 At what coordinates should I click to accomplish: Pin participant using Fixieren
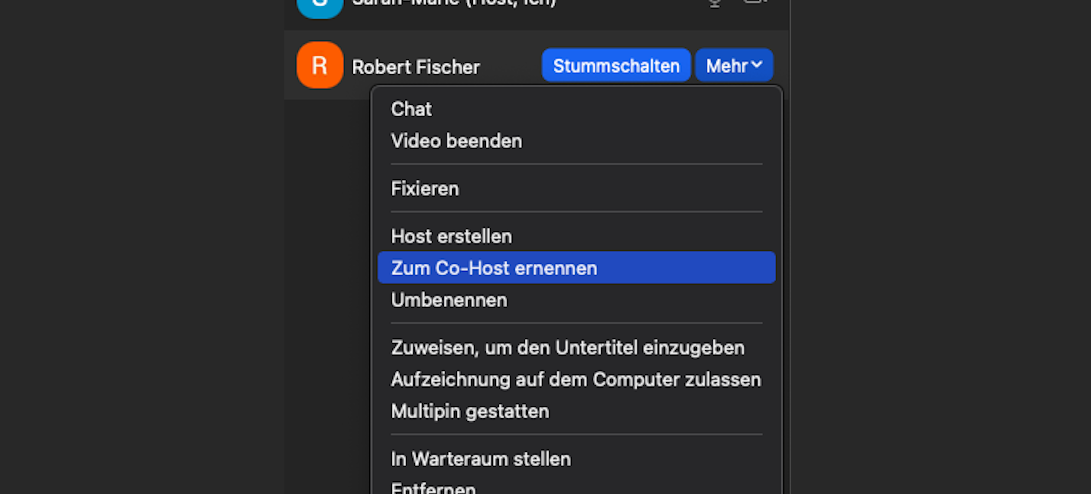(x=425, y=188)
